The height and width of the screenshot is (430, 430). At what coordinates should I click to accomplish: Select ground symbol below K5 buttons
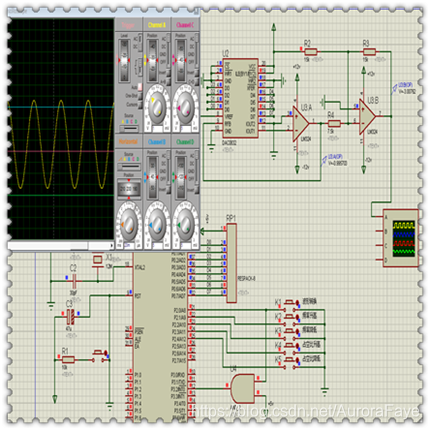tap(325, 391)
